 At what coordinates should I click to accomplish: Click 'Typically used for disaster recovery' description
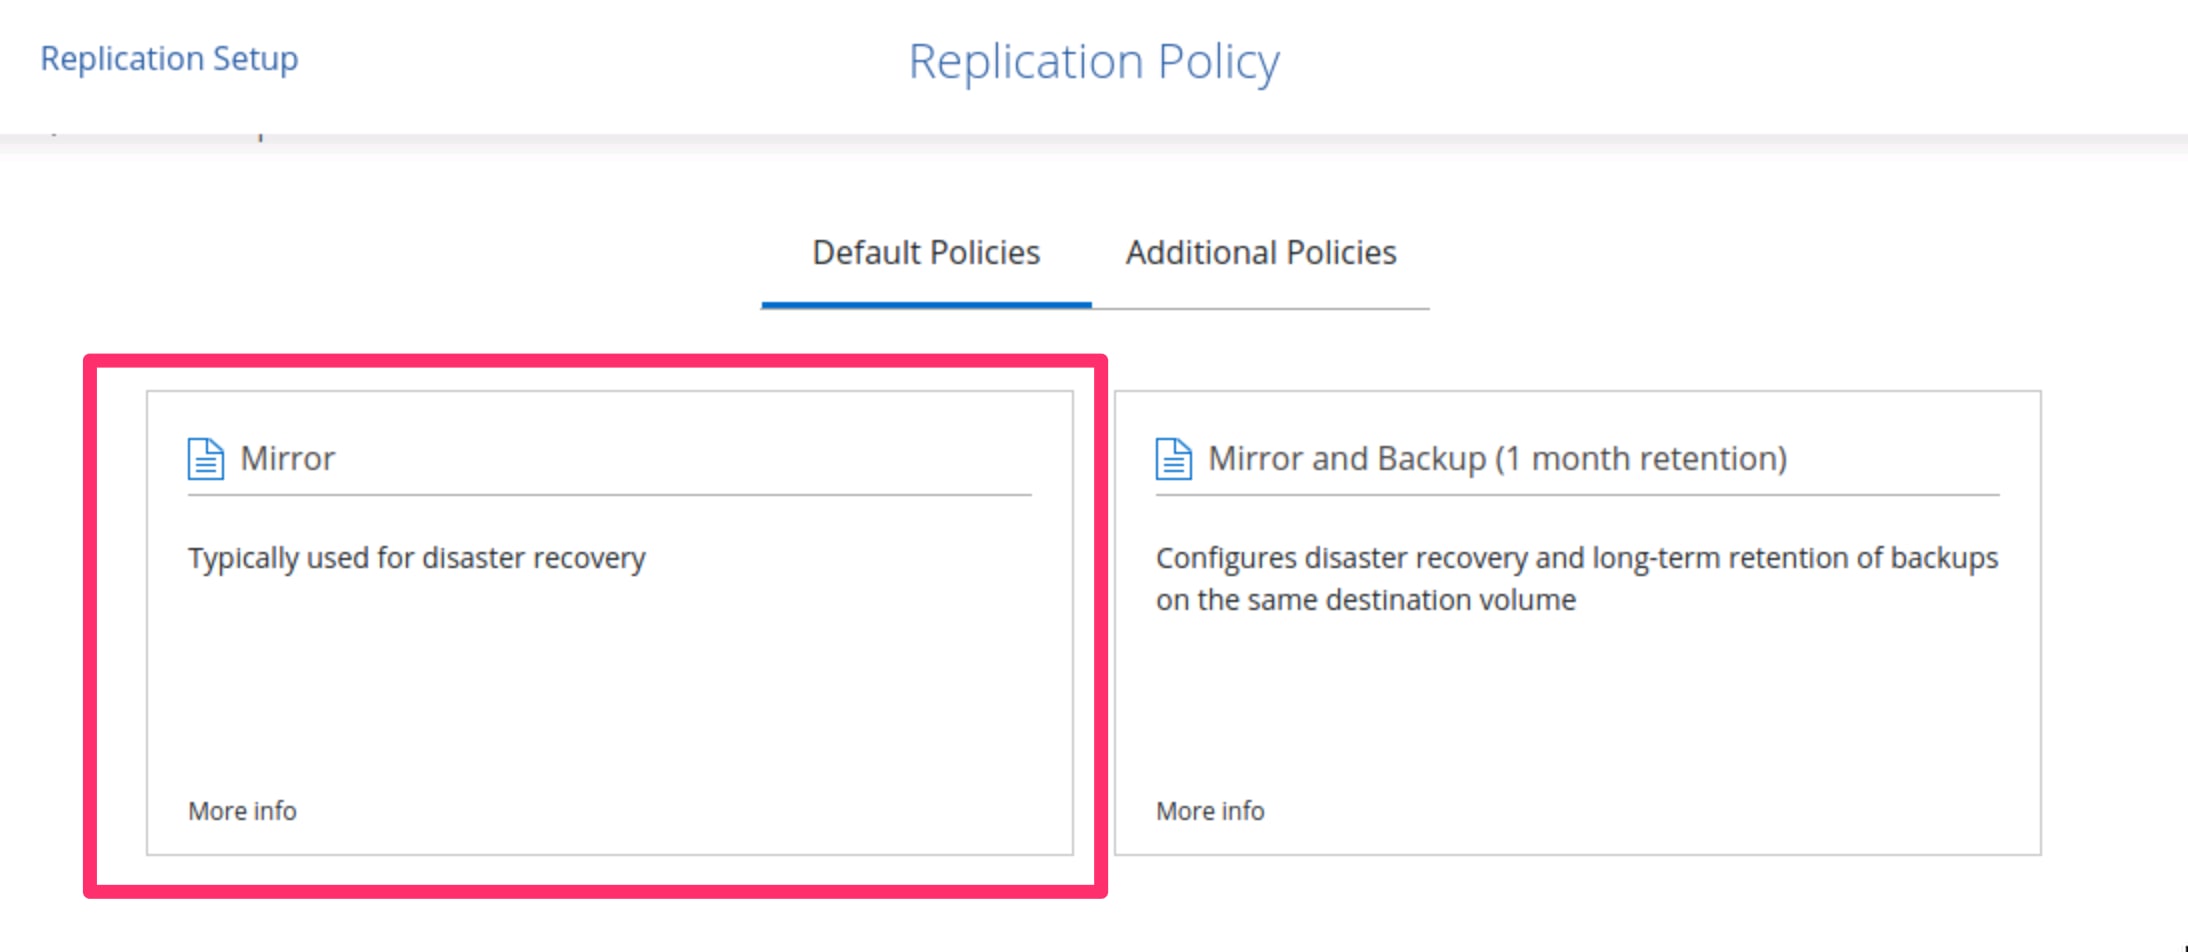coord(417,558)
